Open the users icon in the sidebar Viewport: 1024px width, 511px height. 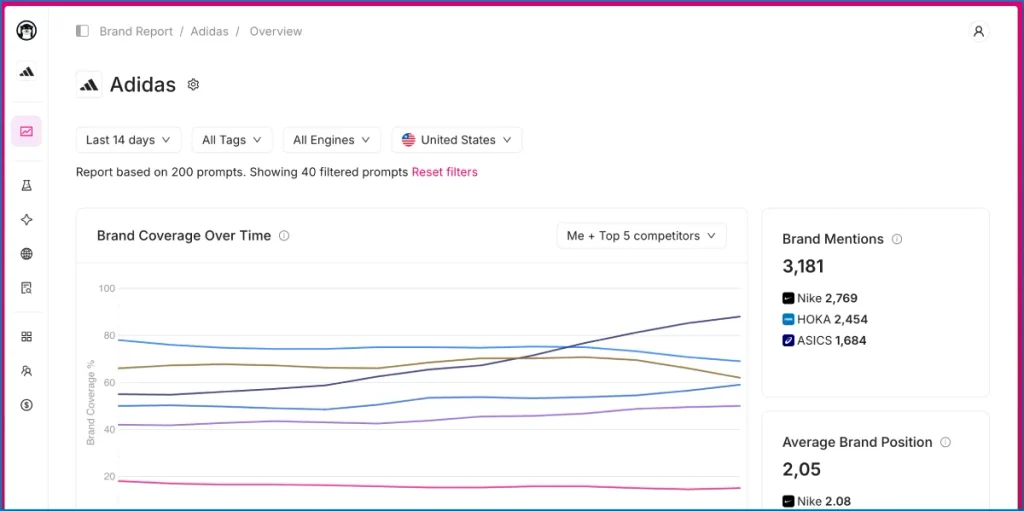26,371
